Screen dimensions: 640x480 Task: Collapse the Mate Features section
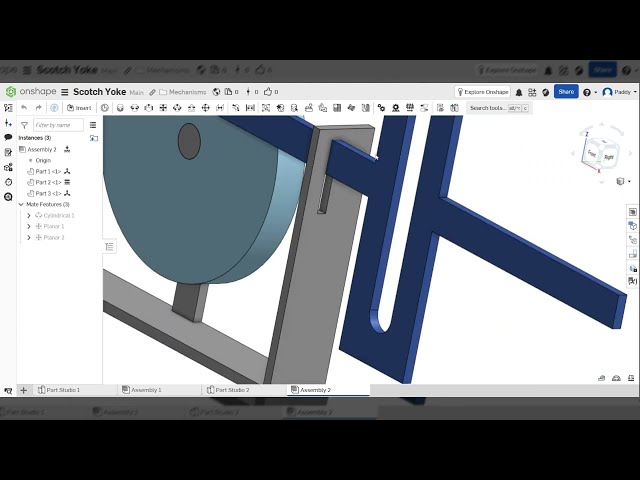point(21,204)
